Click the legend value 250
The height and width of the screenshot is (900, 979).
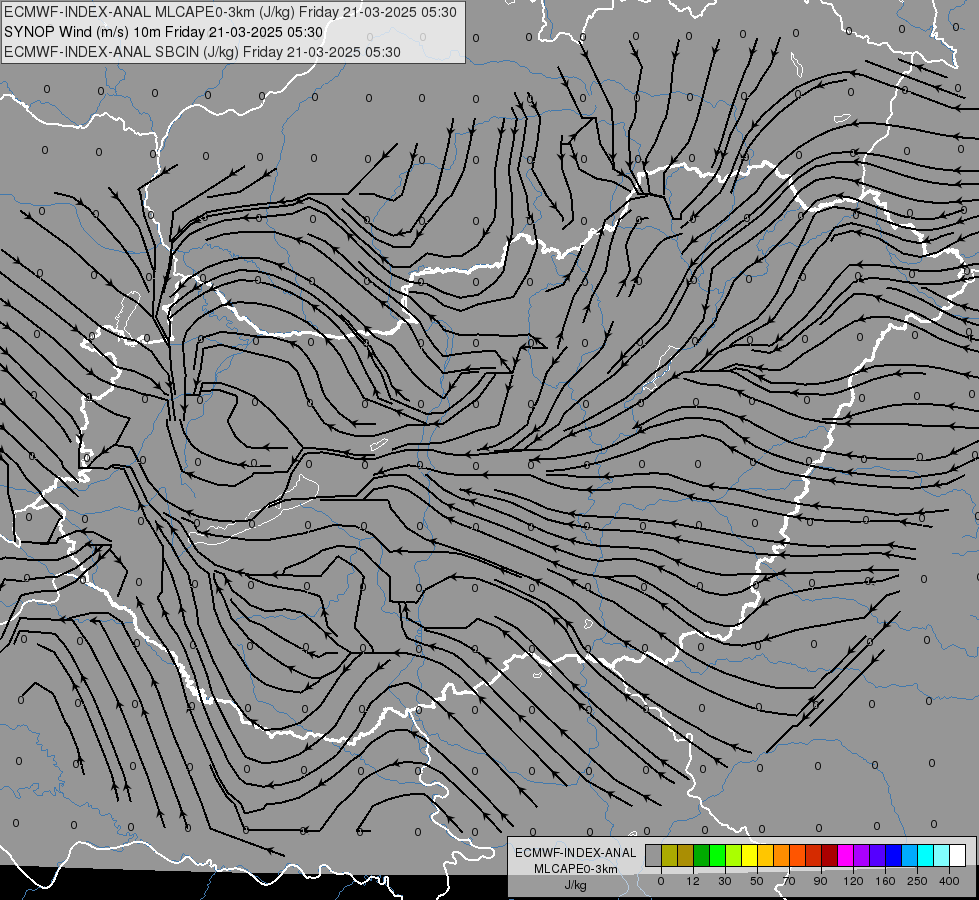click(x=917, y=881)
